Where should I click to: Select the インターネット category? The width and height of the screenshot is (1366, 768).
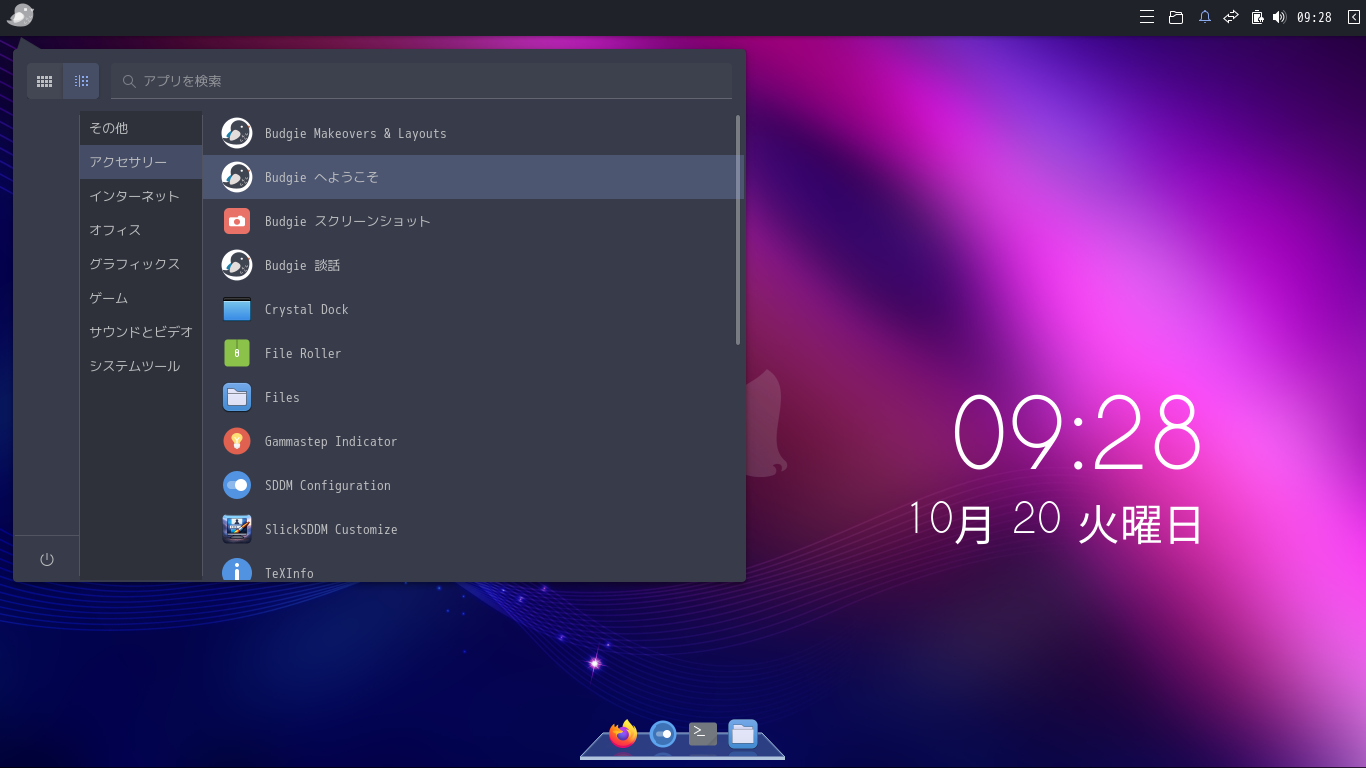point(141,196)
